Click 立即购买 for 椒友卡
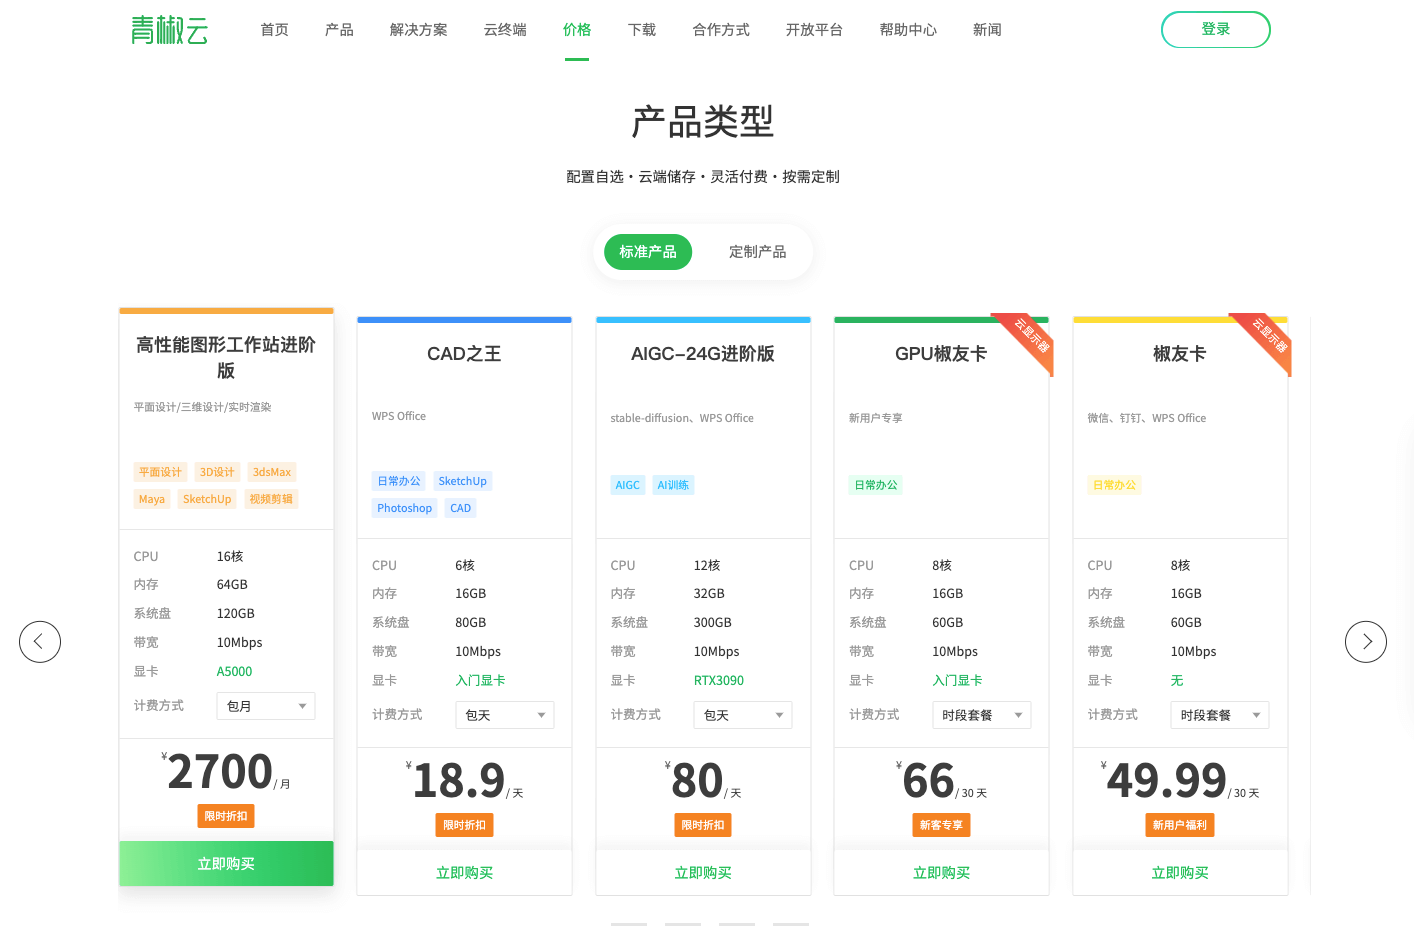1414x931 pixels. point(1180,873)
